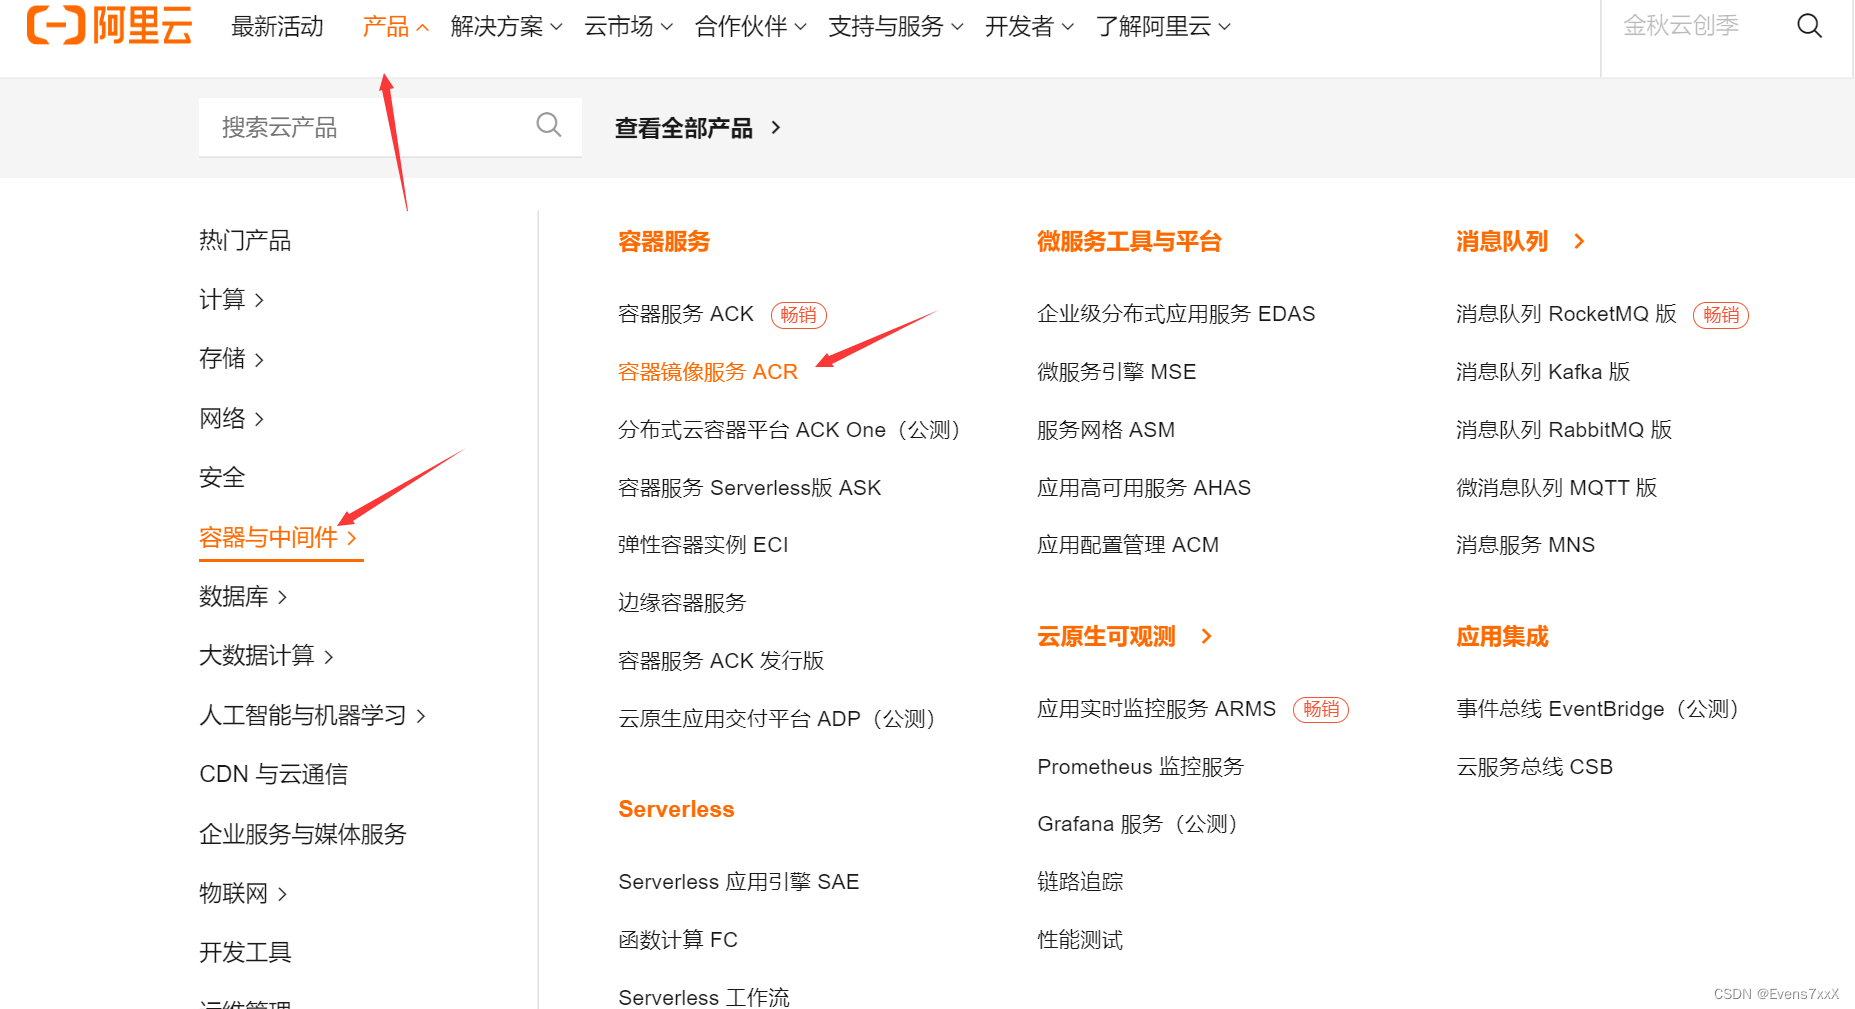Expand the 支持与服务 dropdown
1855x1009 pixels.
[x=895, y=27]
